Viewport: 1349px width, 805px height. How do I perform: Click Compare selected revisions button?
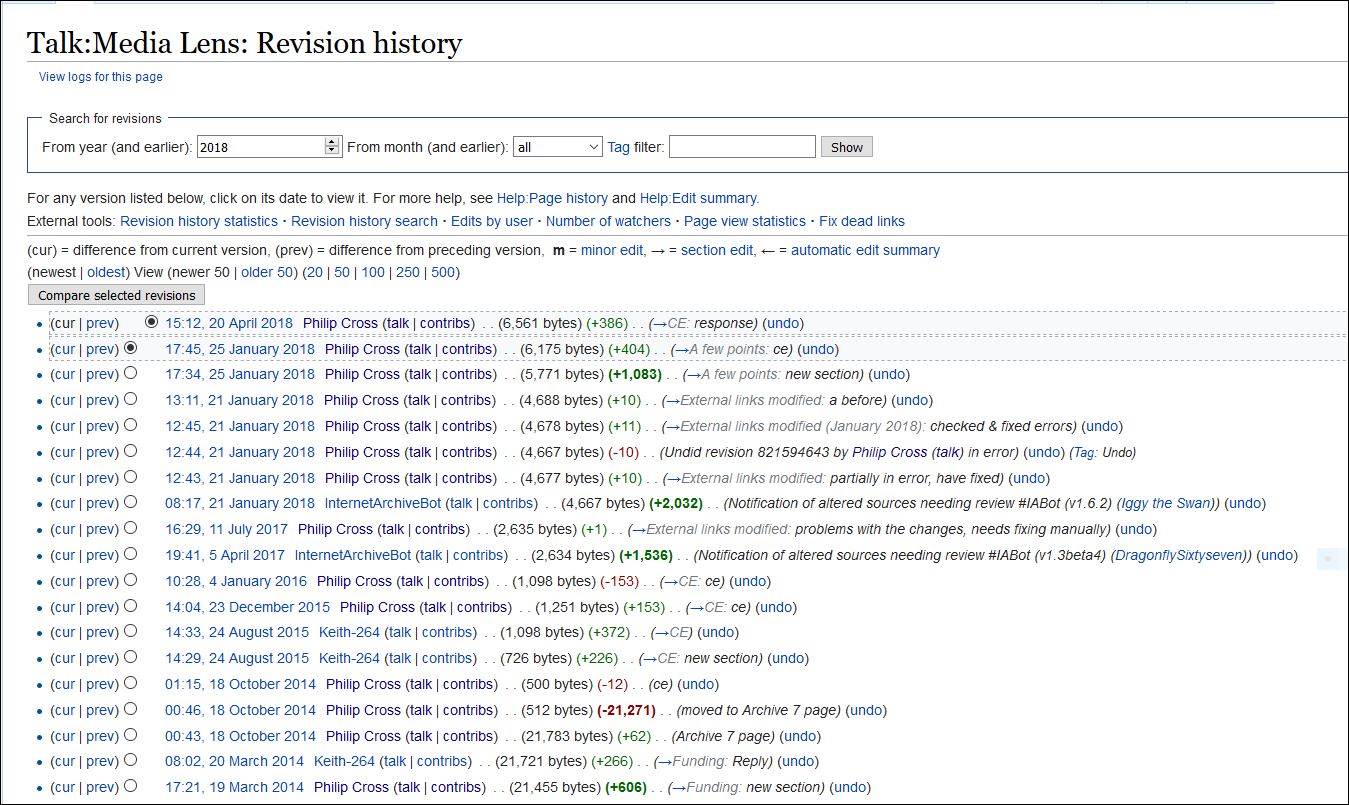tap(117, 295)
